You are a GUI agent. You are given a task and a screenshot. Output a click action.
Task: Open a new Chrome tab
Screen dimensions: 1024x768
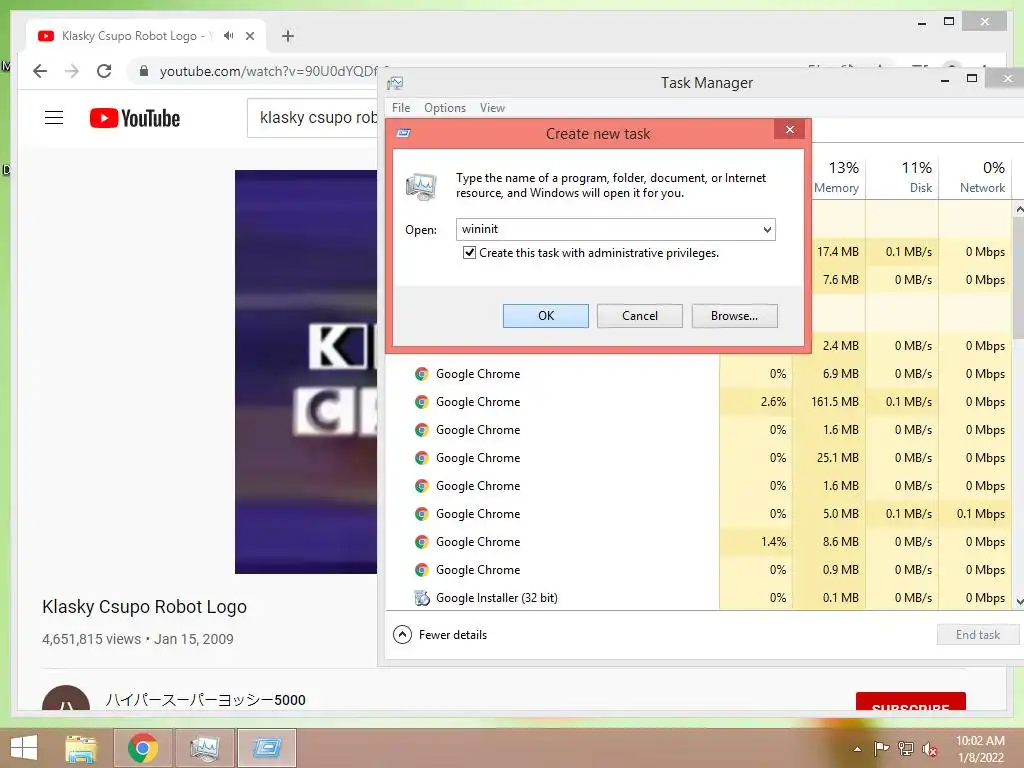click(288, 36)
